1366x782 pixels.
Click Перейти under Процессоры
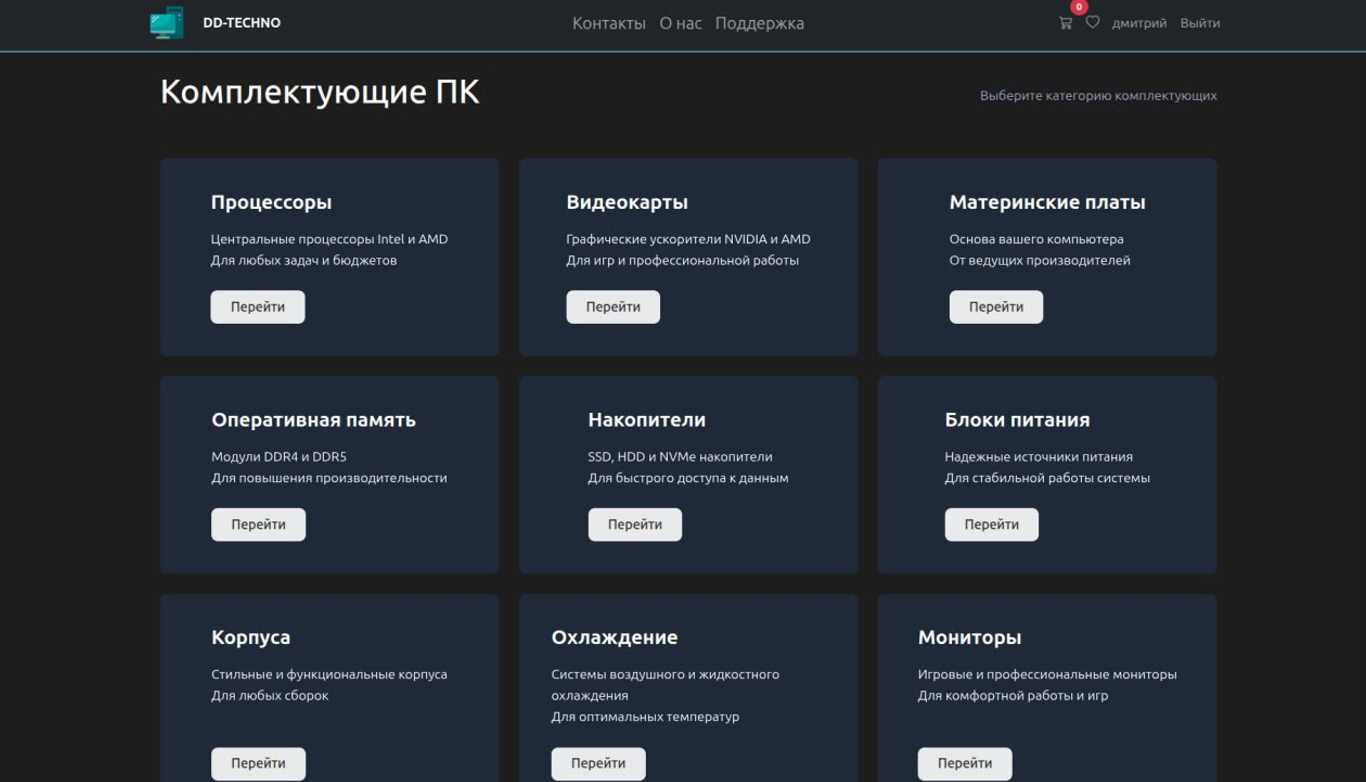coord(257,306)
